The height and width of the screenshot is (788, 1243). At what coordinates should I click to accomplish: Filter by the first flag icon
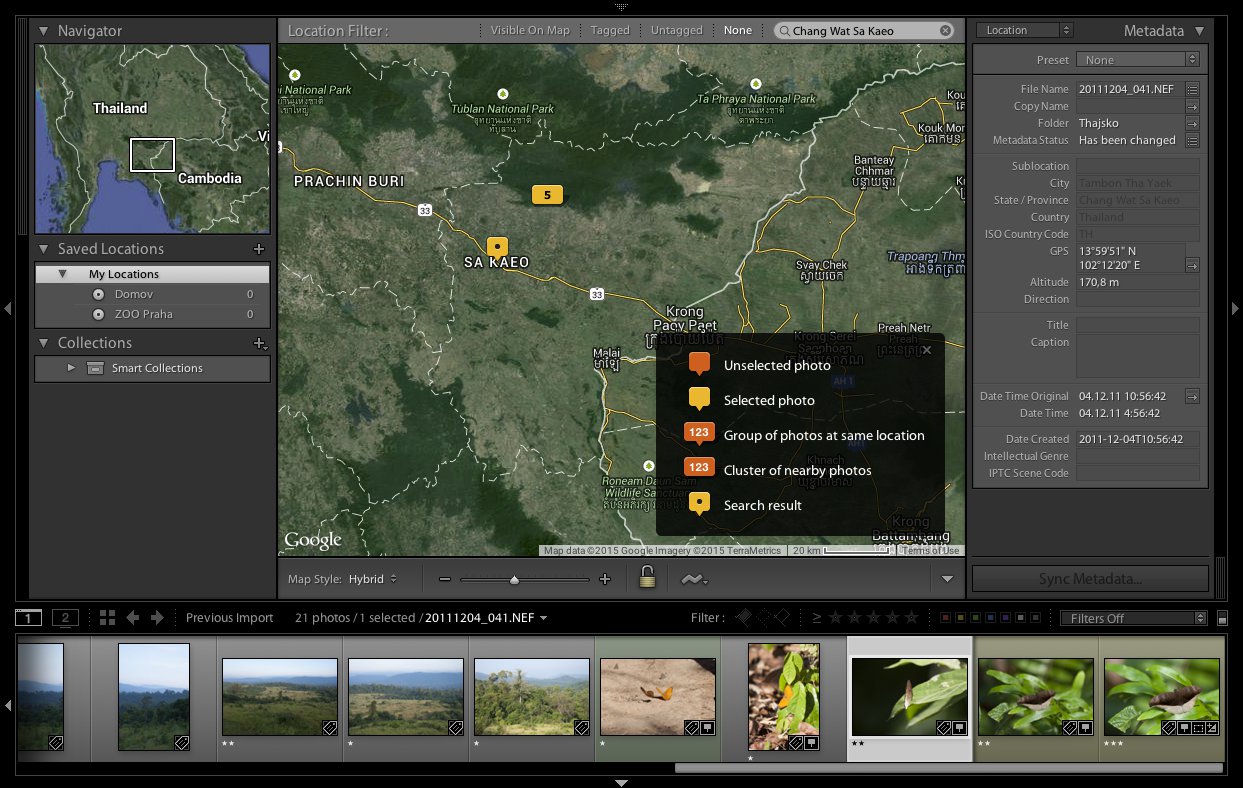(744, 618)
